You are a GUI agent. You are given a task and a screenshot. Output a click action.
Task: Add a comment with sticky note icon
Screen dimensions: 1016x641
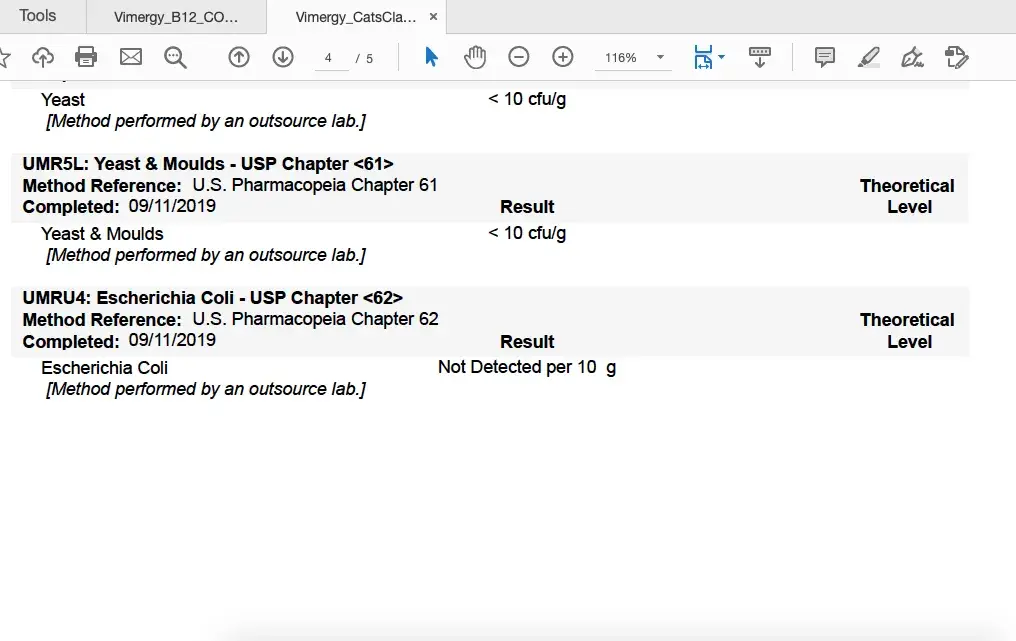825,57
